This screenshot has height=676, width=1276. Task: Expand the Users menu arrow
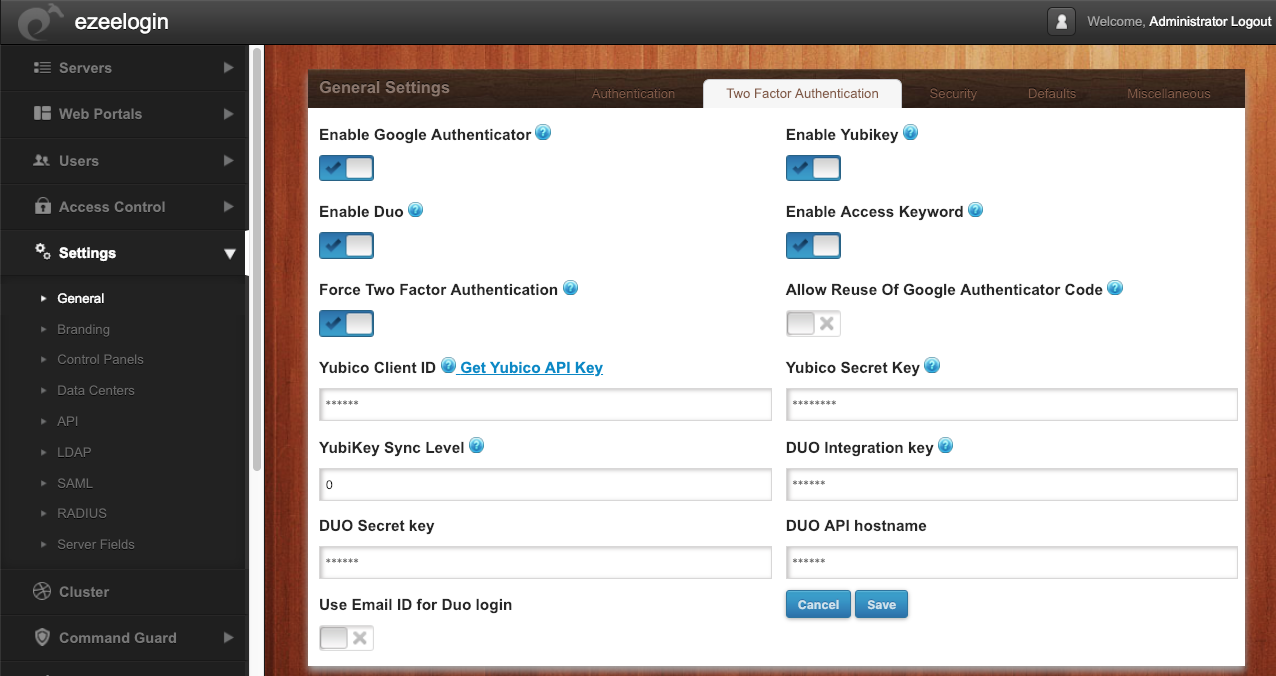click(x=229, y=160)
